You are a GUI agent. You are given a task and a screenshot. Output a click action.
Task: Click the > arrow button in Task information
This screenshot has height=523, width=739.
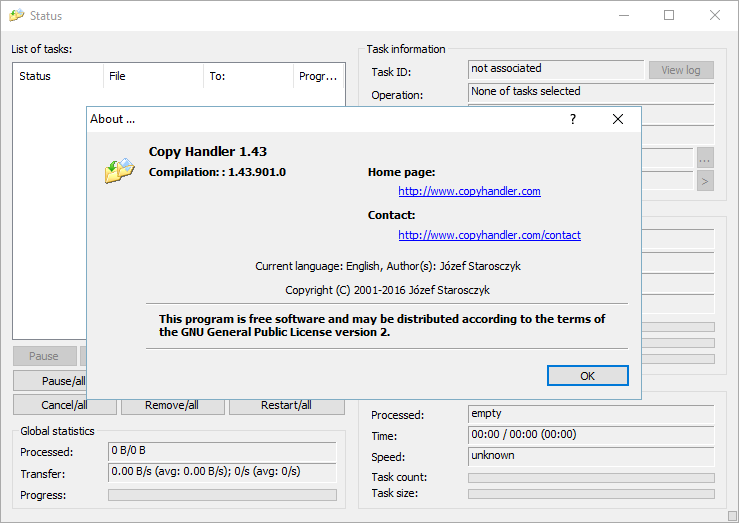tap(705, 181)
